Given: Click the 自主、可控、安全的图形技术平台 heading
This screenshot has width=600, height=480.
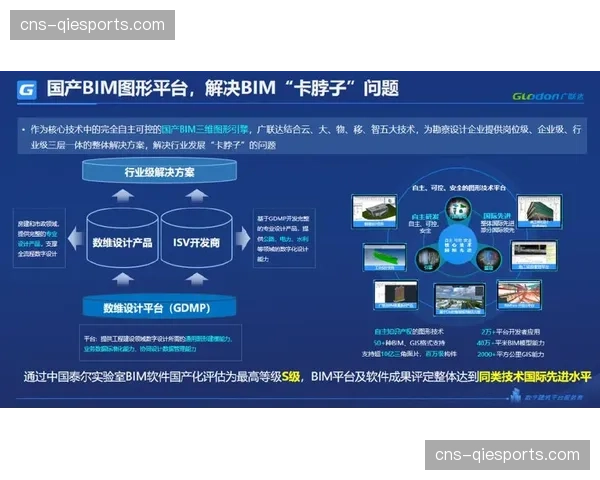Looking at the screenshot, I should coord(459,188).
